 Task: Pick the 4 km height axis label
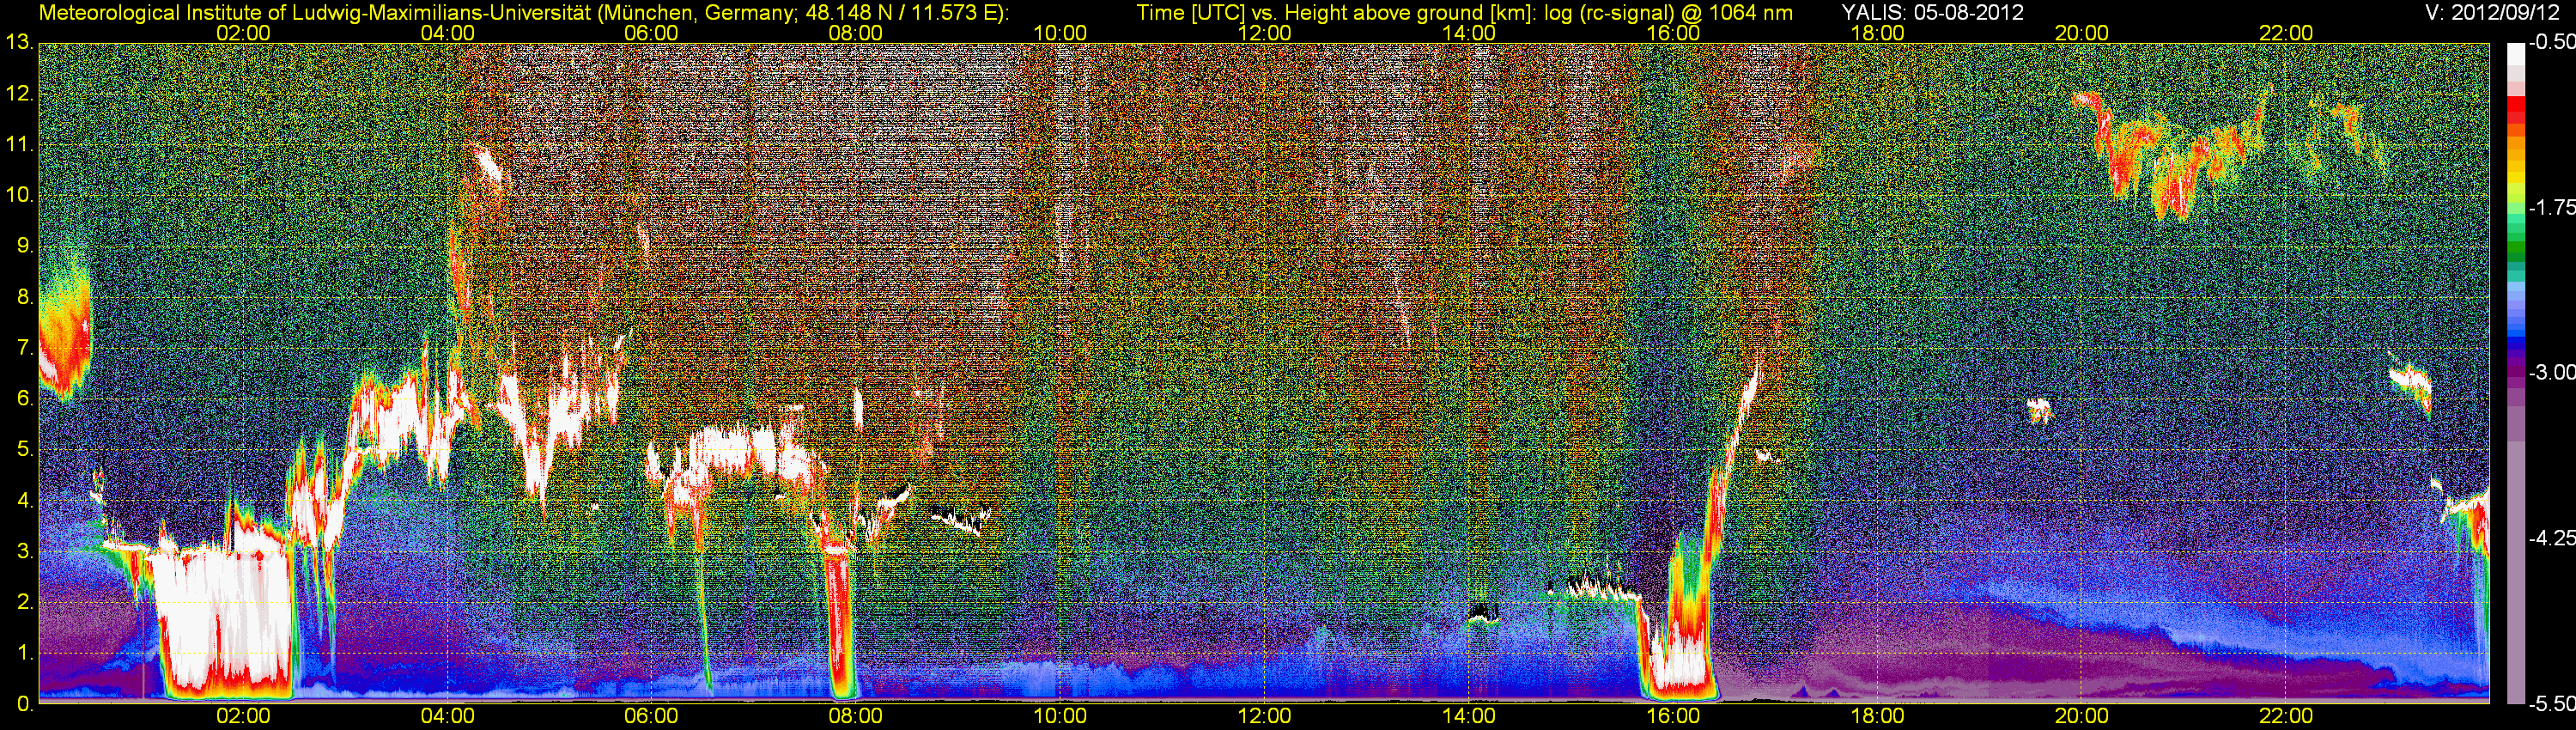pyautogui.click(x=24, y=501)
